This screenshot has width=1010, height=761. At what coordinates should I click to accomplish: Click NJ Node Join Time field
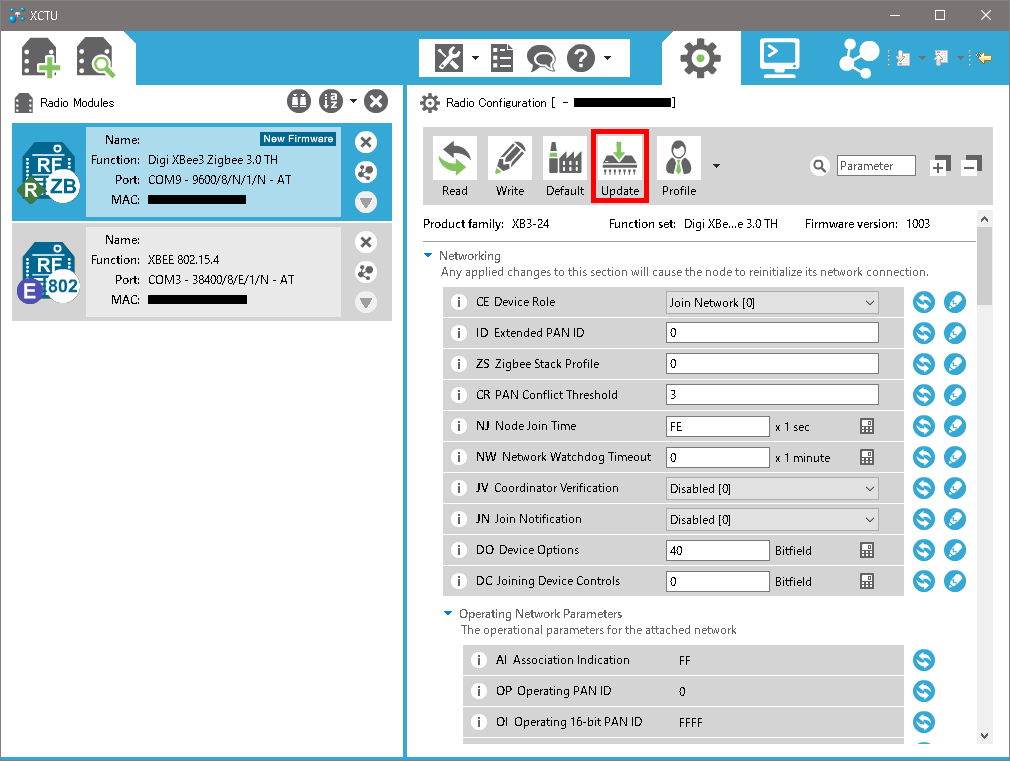(x=718, y=426)
